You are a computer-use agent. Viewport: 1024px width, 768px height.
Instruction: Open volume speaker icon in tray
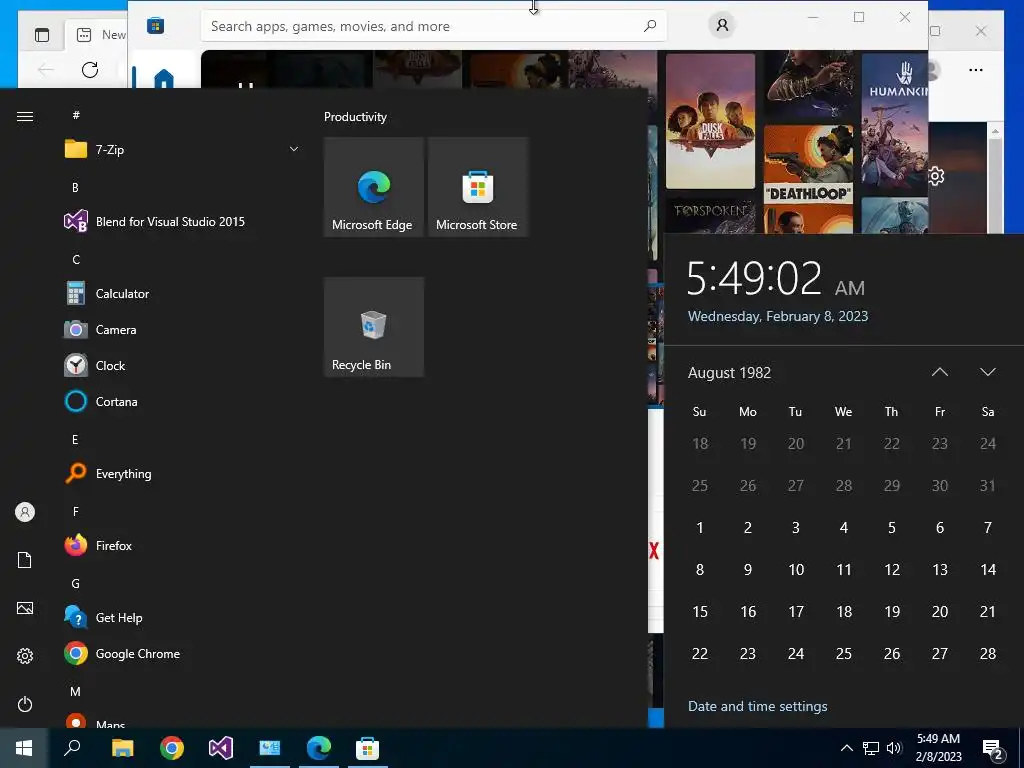point(894,748)
